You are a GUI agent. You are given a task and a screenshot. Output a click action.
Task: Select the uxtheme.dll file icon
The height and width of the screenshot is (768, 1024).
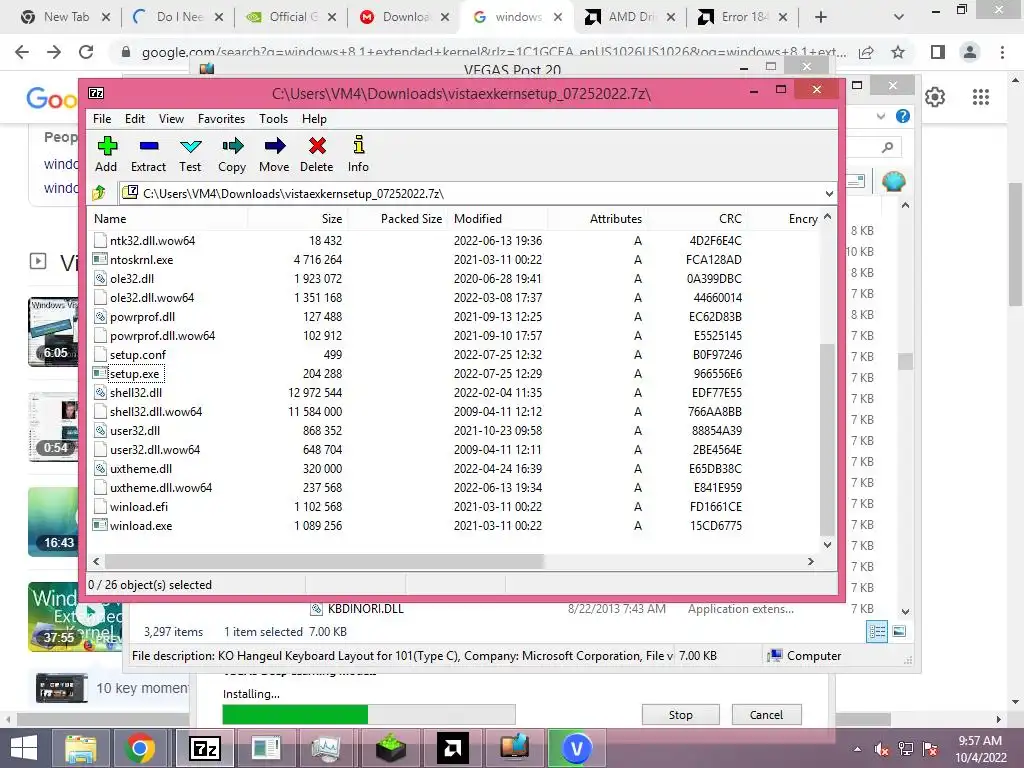[x=100, y=468]
